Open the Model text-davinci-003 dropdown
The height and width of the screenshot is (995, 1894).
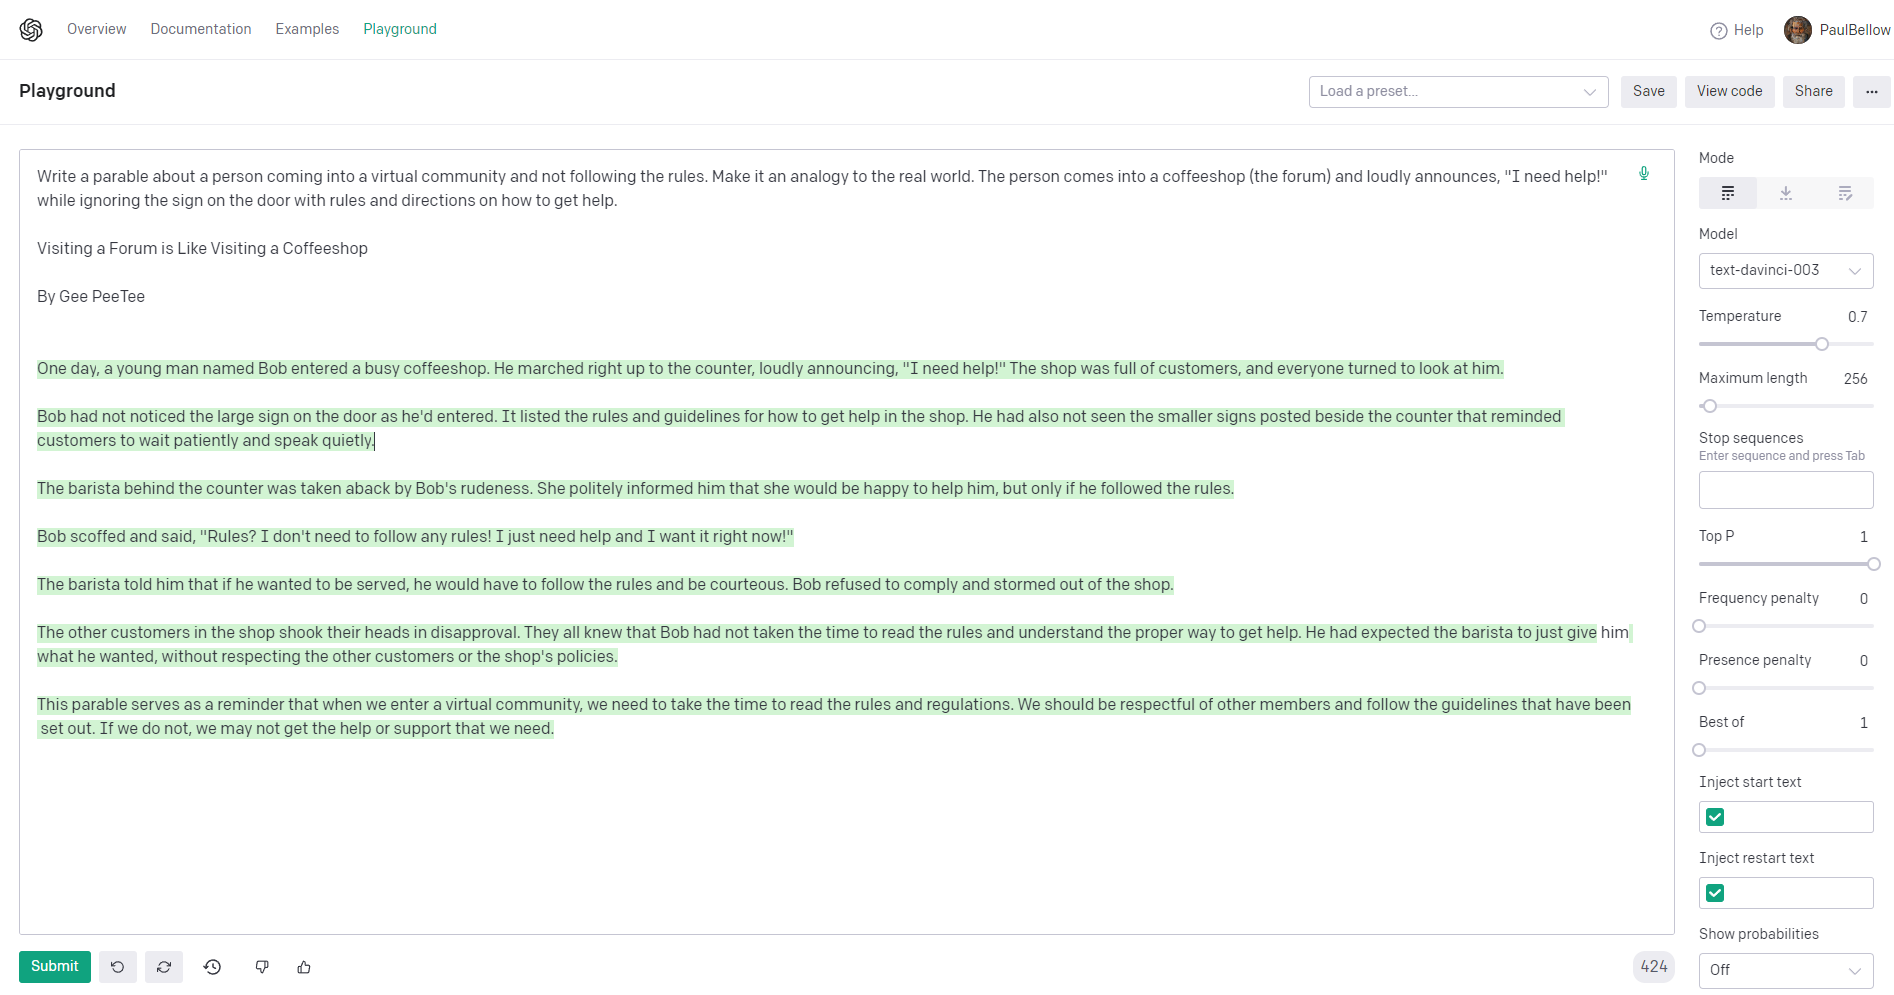(1785, 270)
